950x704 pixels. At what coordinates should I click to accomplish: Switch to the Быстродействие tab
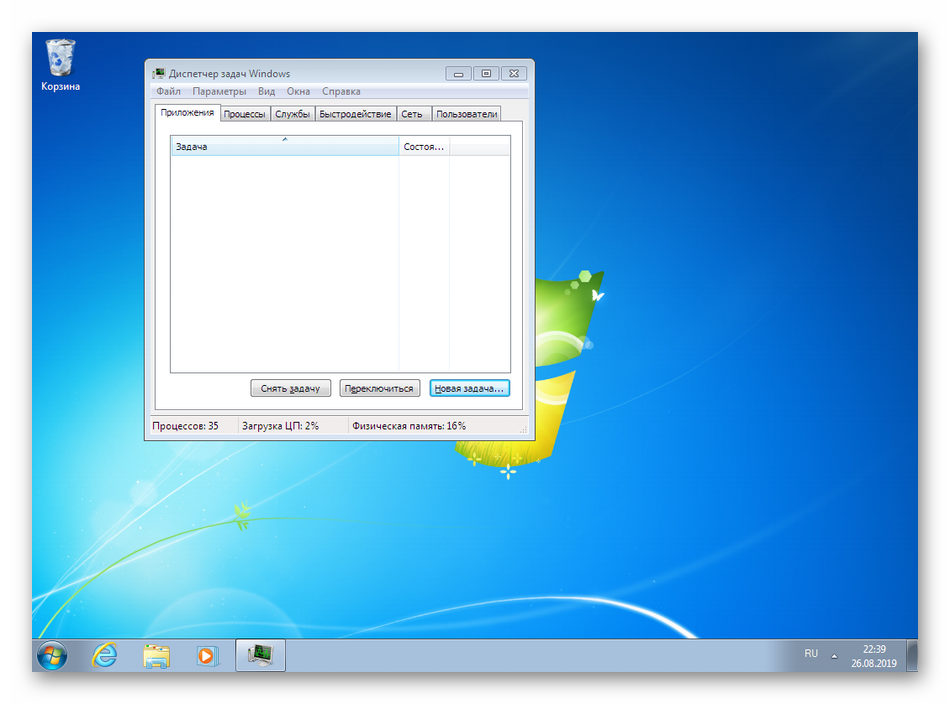[x=356, y=114]
